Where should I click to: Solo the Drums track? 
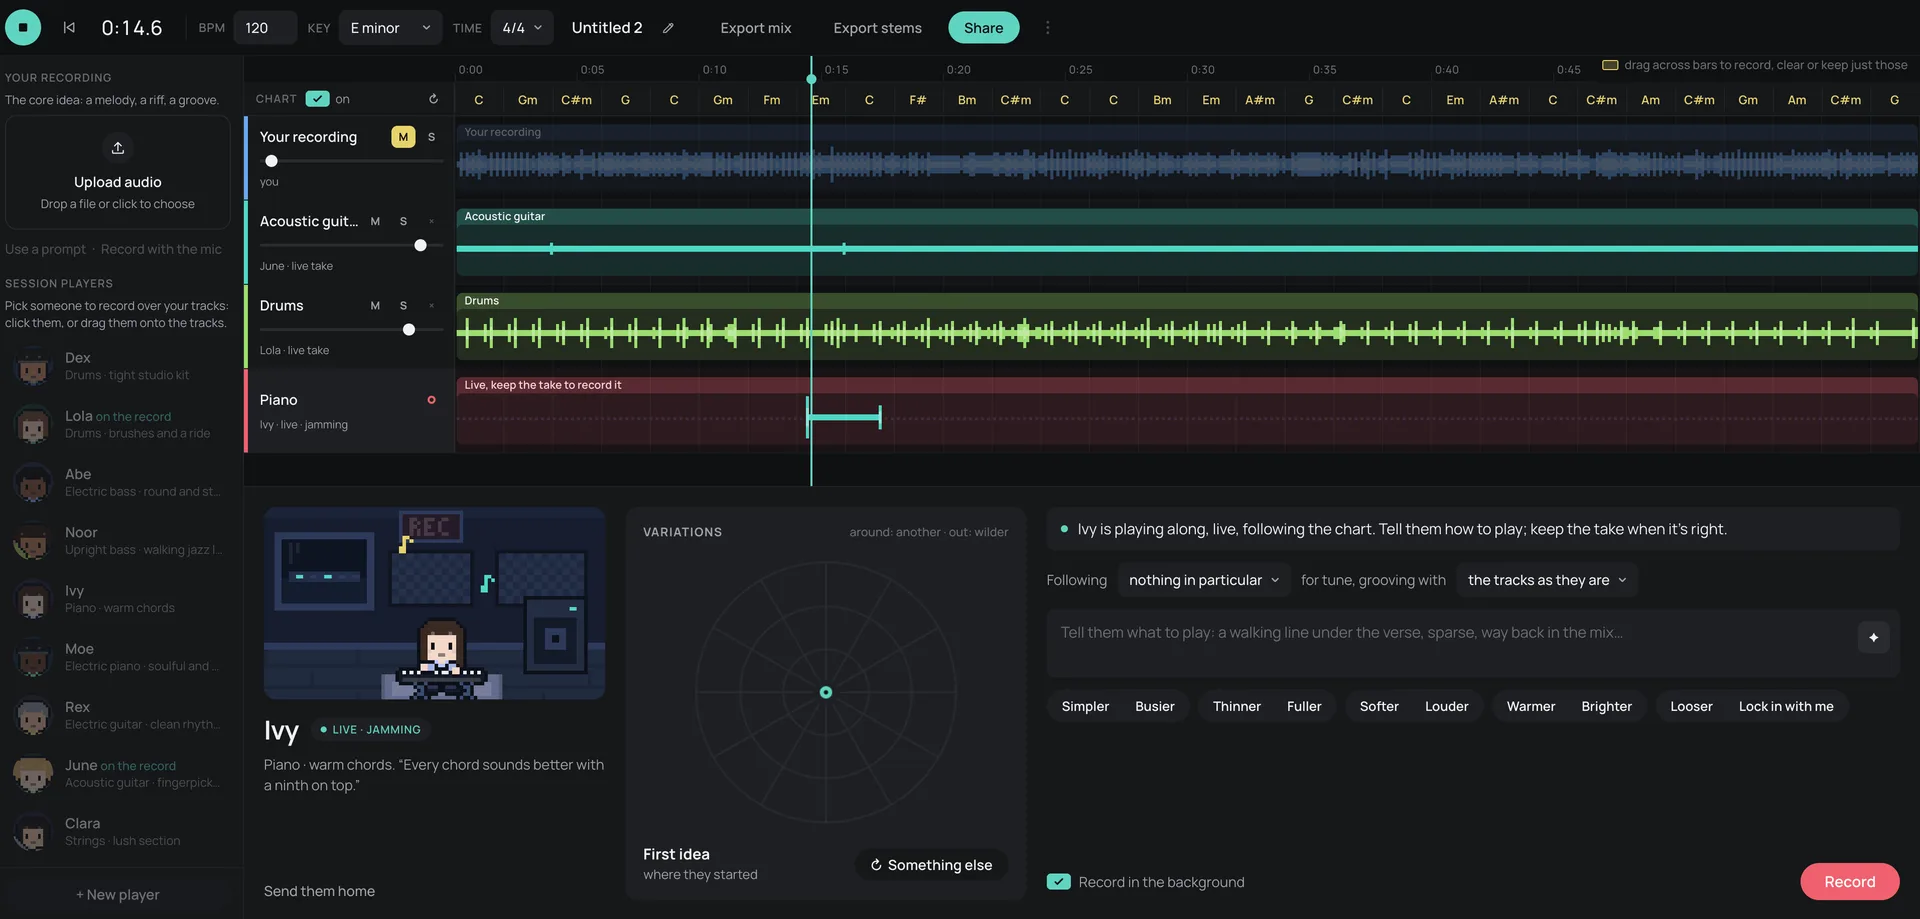click(x=404, y=305)
